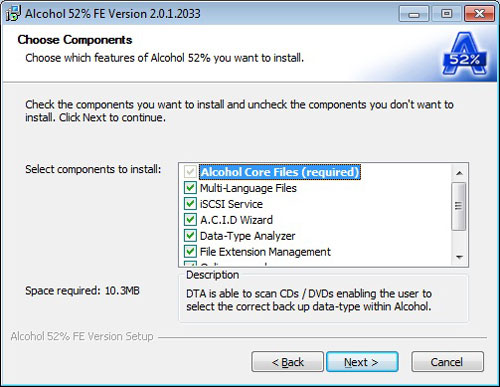The width and height of the screenshot is (500, 387).
Task: Uncheck the Multi-Language Files checkbox
Action: point(190,188)
